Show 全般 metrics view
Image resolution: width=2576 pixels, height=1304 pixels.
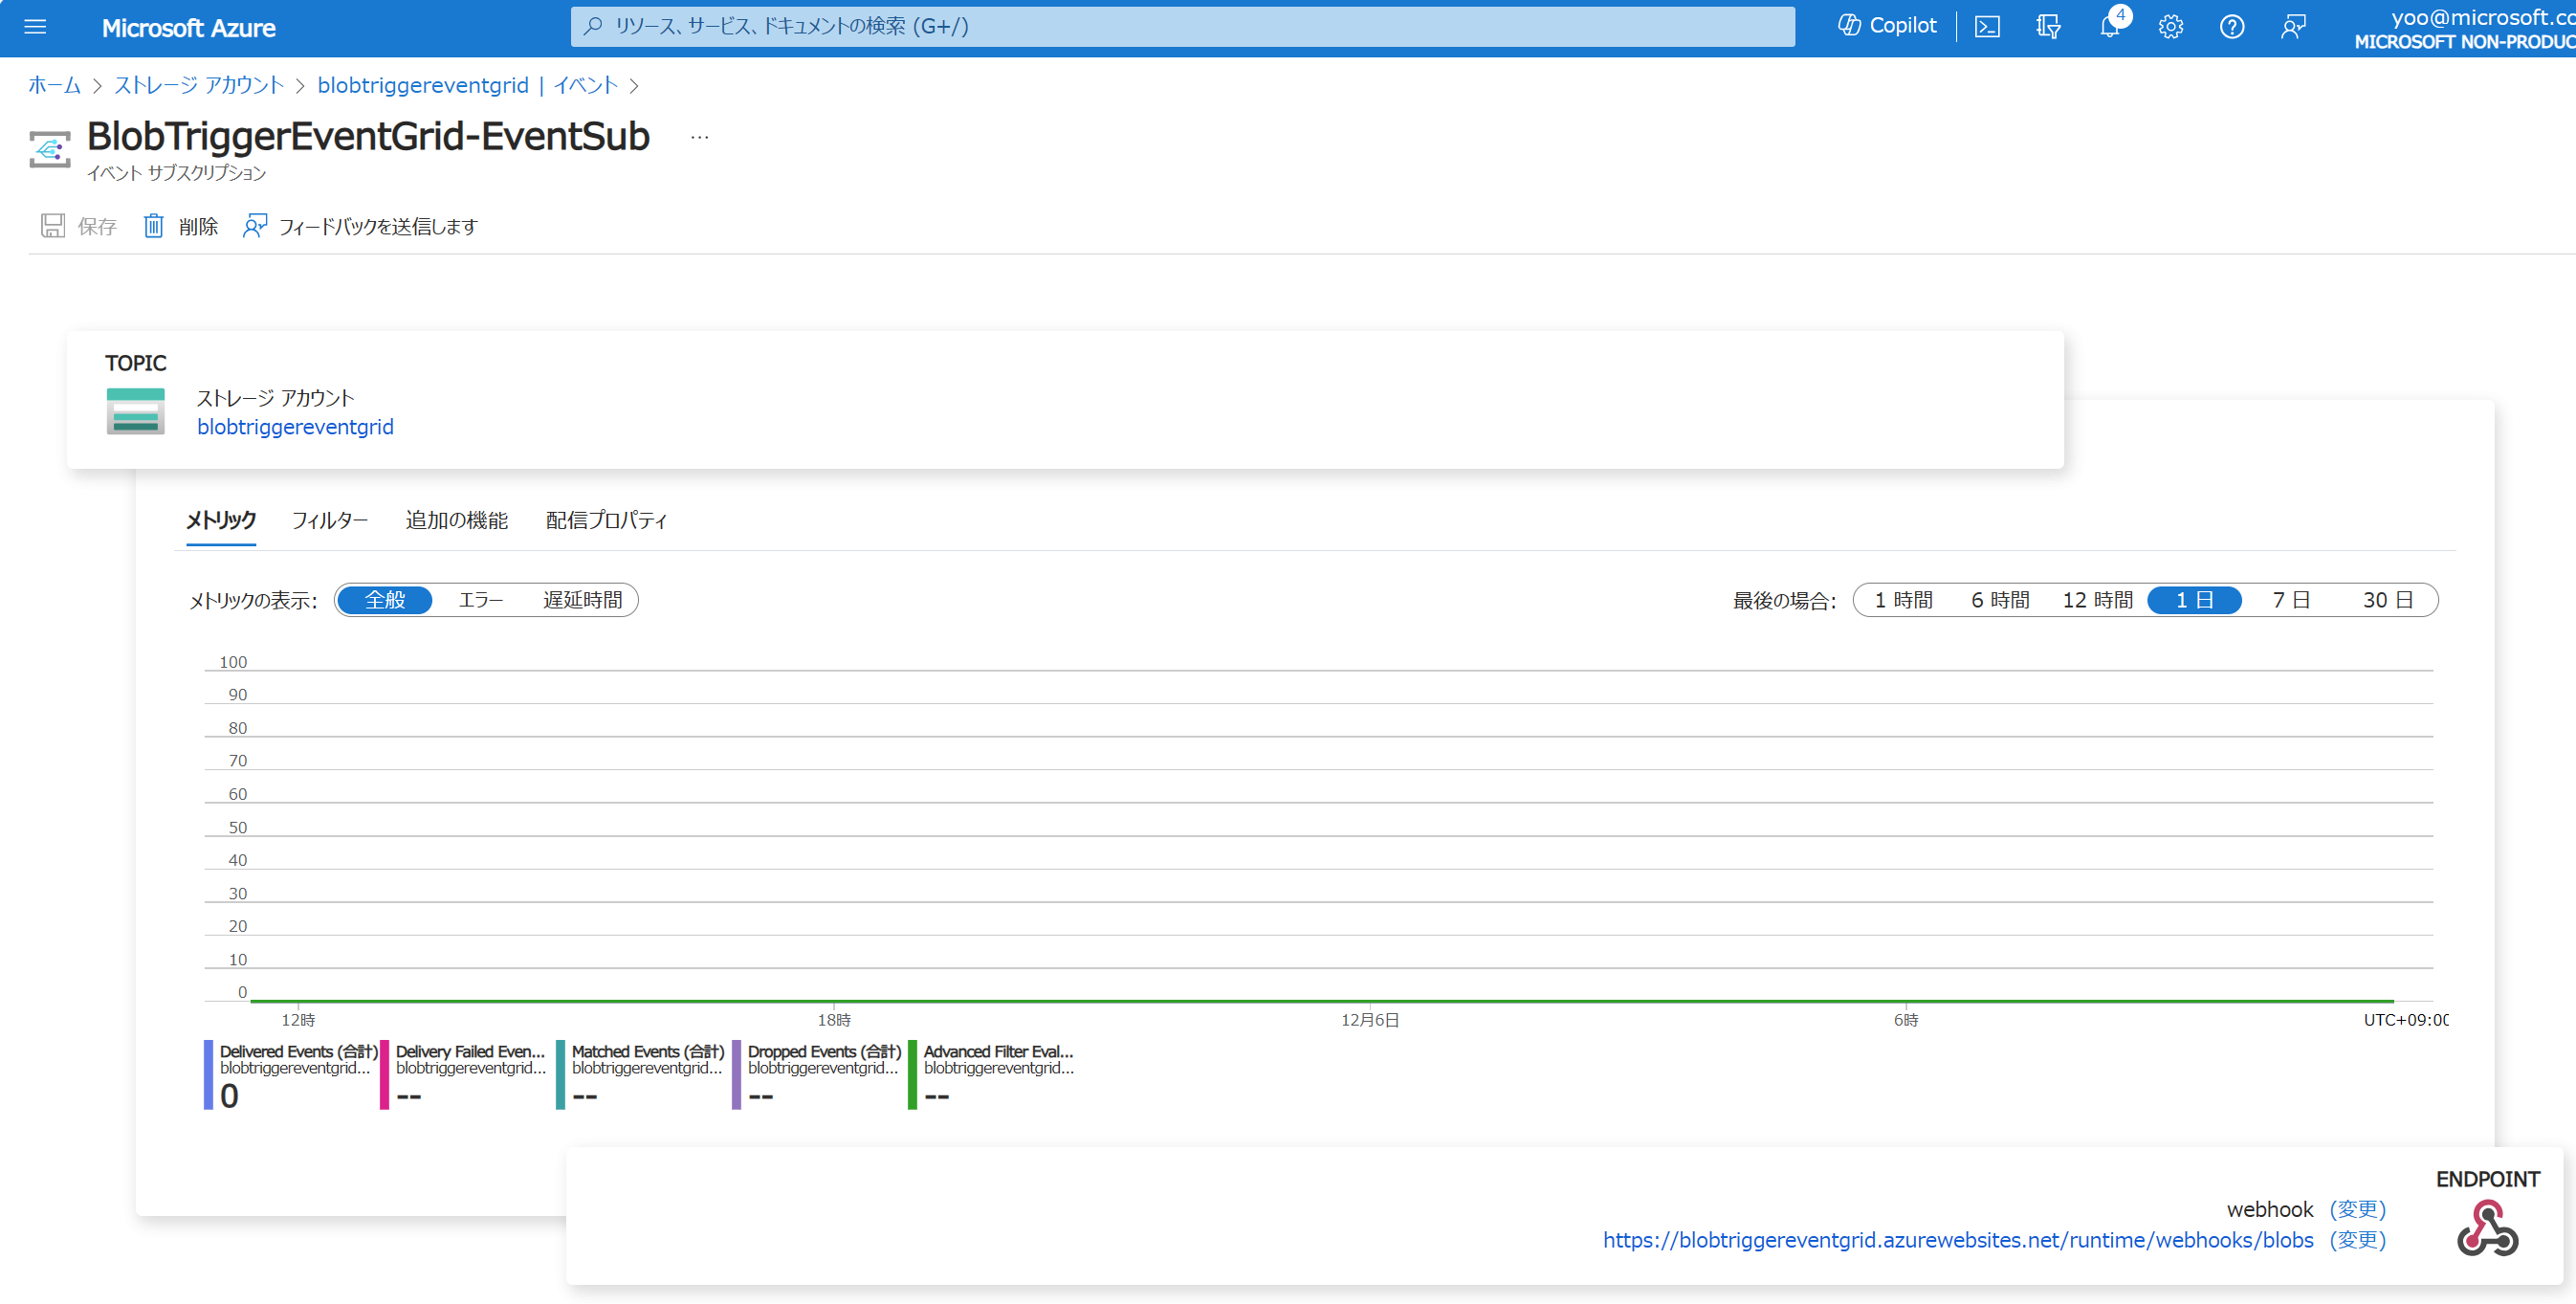(384, 600)
